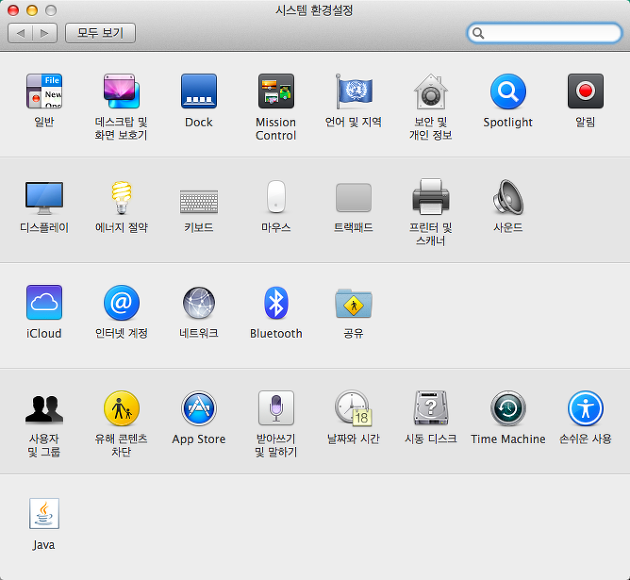Open 디스플레이 display preferences
This screenshot has width=630, height=580.
[x=44, y=197]
